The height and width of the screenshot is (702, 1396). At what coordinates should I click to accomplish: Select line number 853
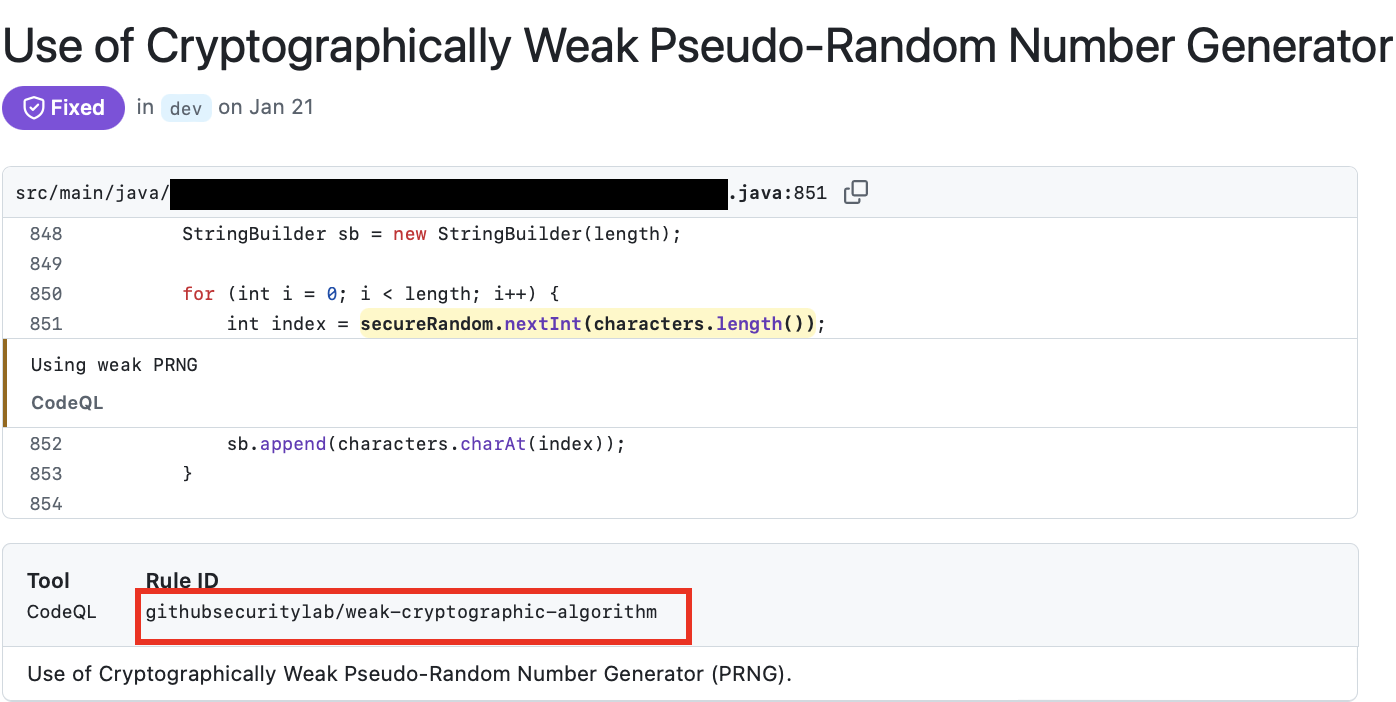coord(46,474)
